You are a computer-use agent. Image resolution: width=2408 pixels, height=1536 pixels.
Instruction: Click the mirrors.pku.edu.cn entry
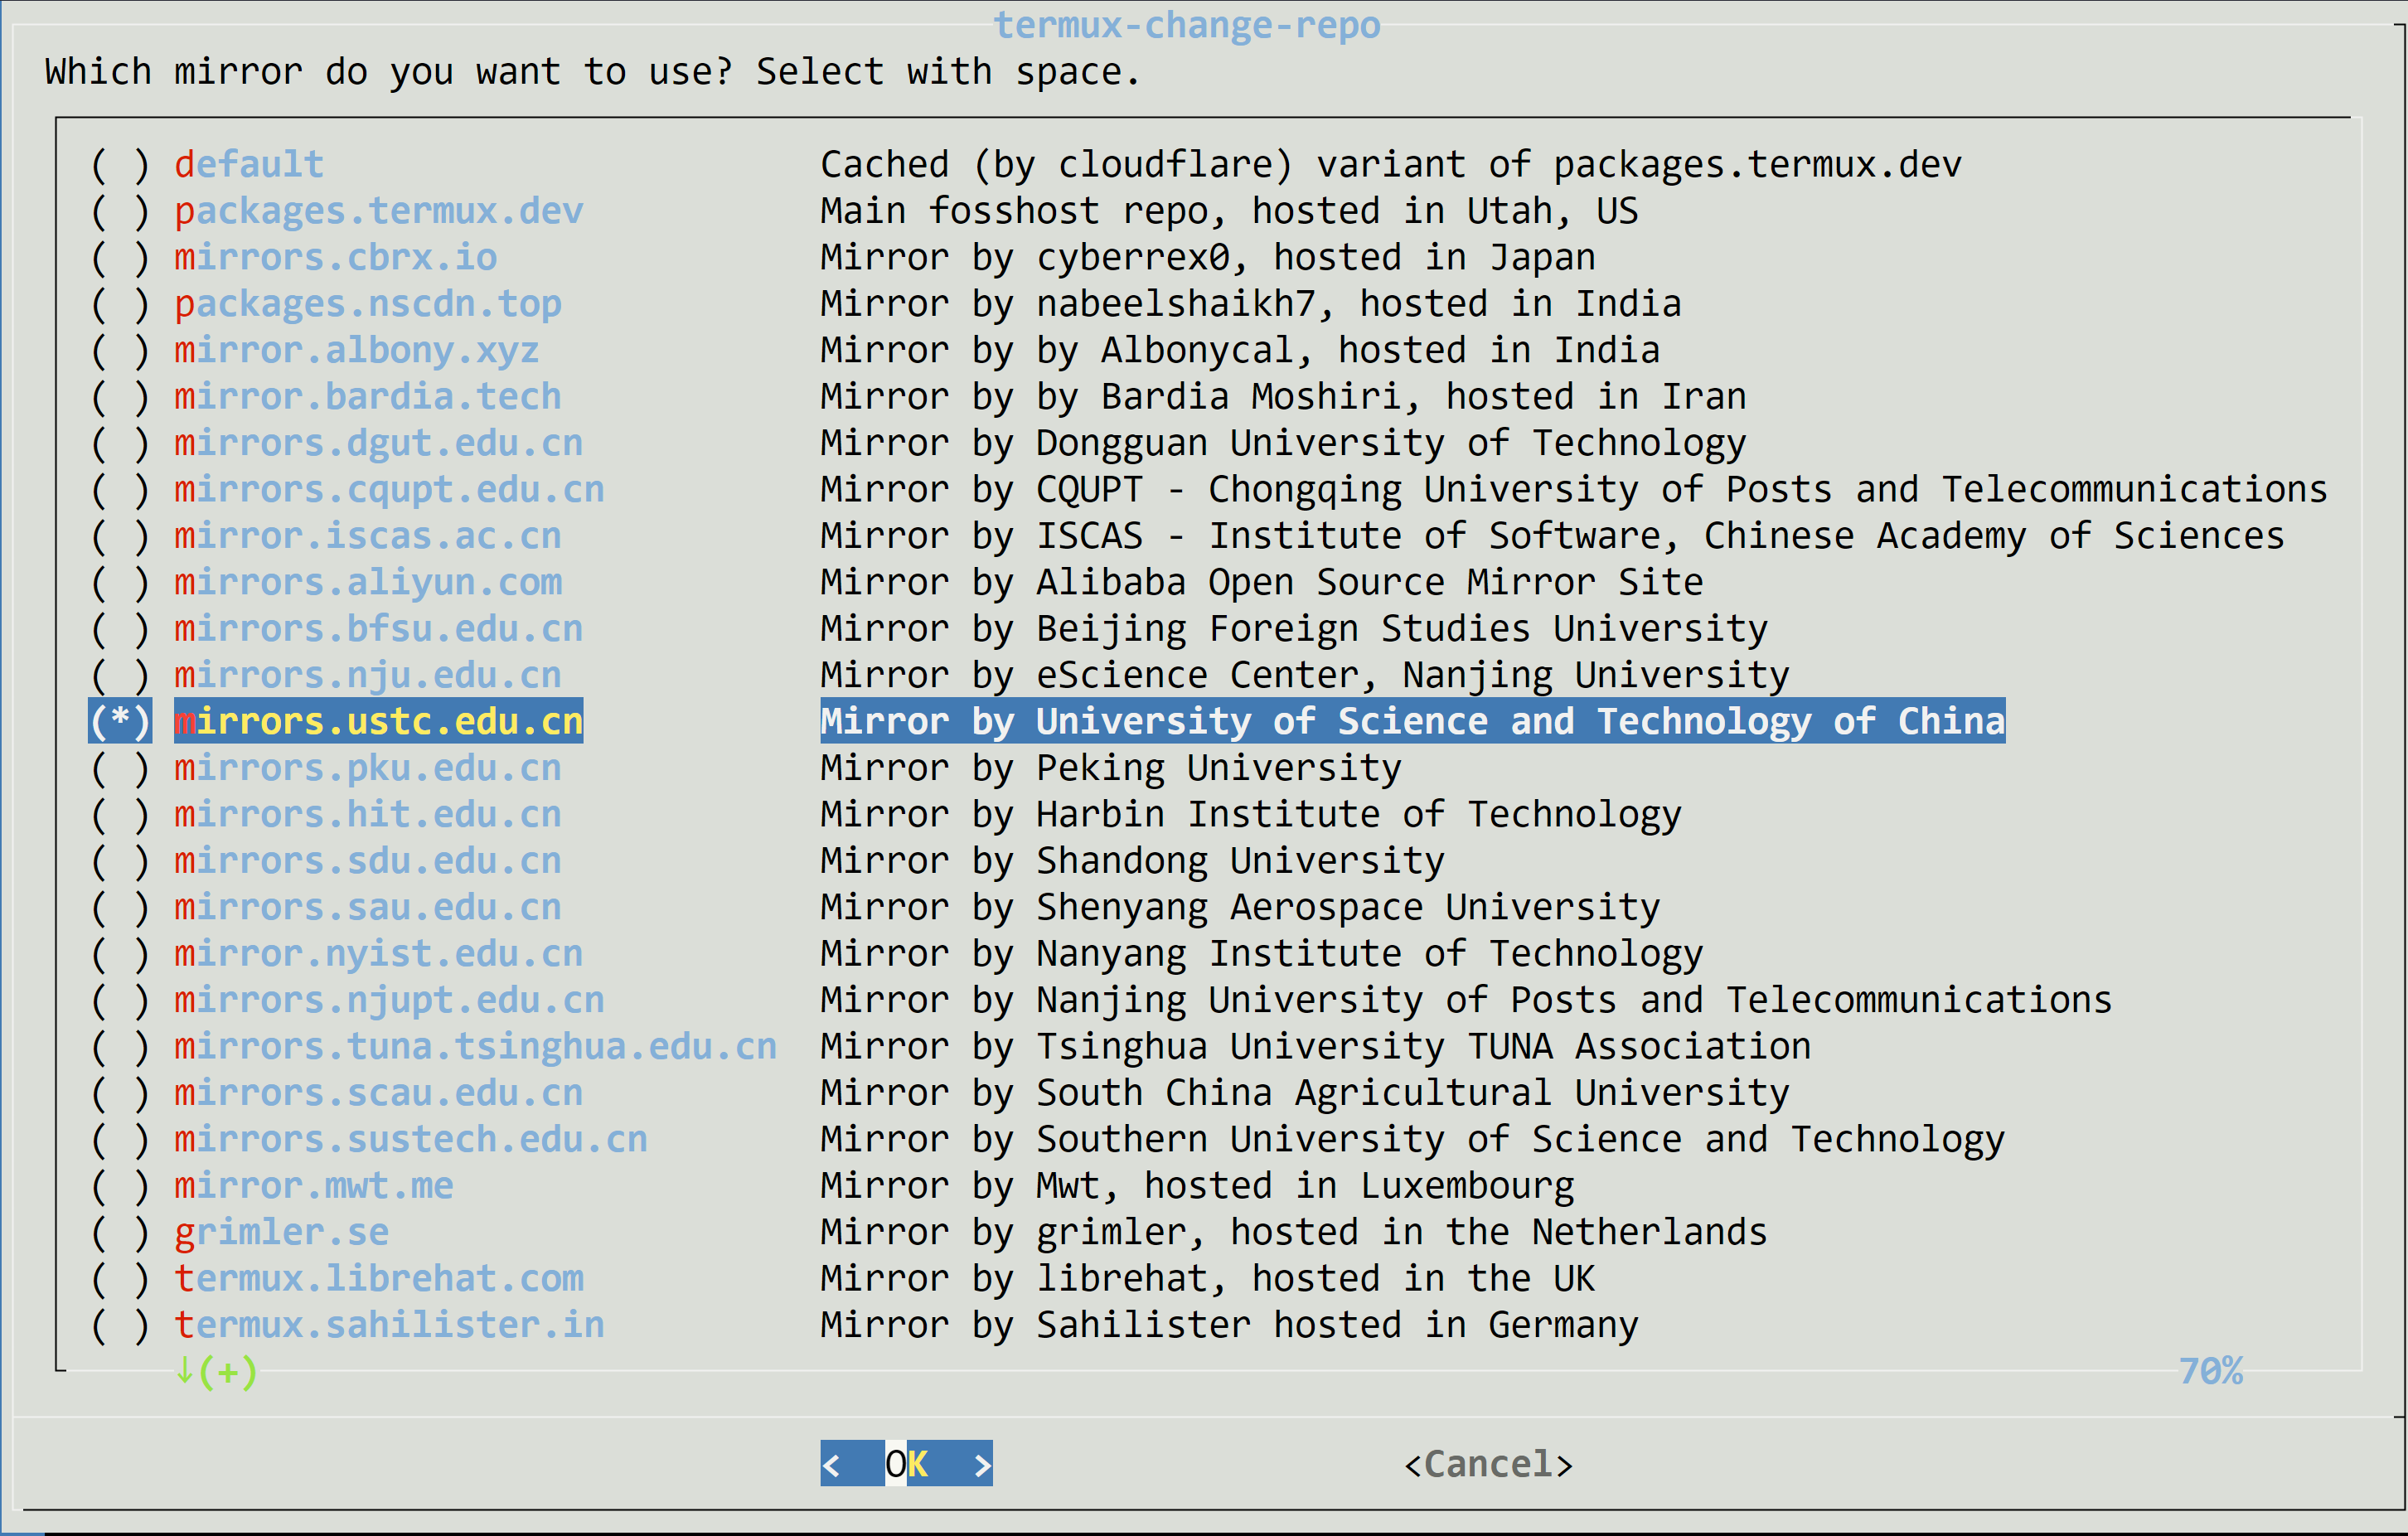tap(367, 768)
